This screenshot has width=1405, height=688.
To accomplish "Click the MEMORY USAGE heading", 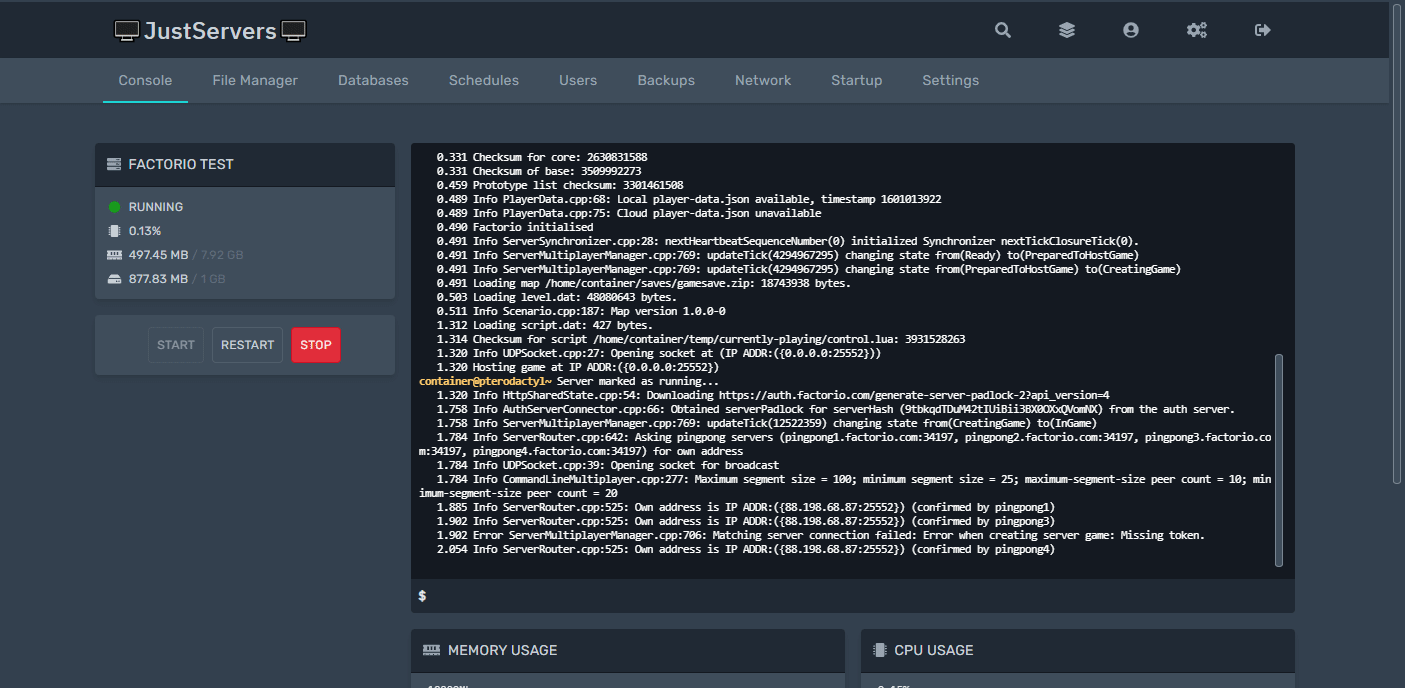I will [503, 650].
